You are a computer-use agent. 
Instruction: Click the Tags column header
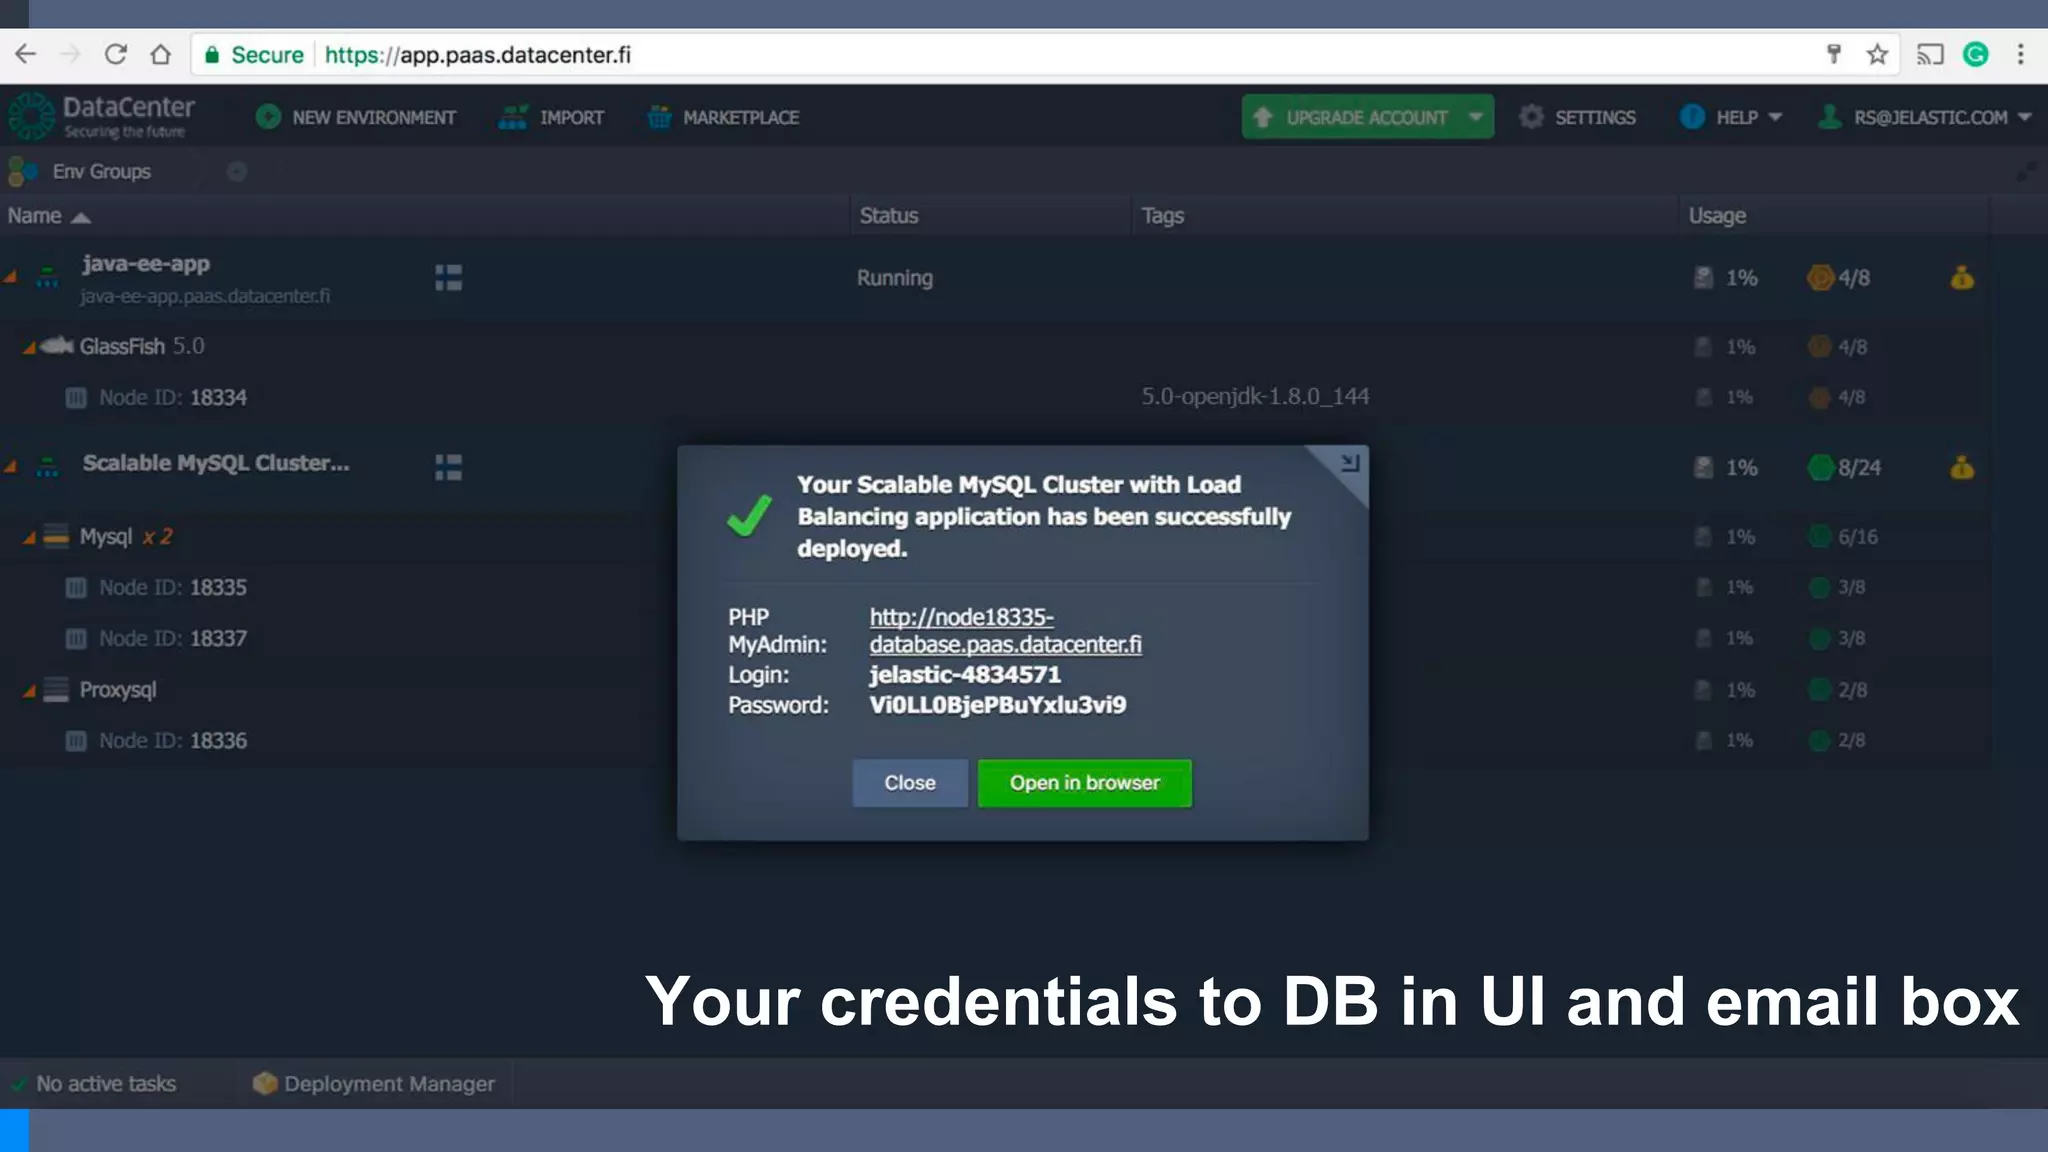(1163, 216)
